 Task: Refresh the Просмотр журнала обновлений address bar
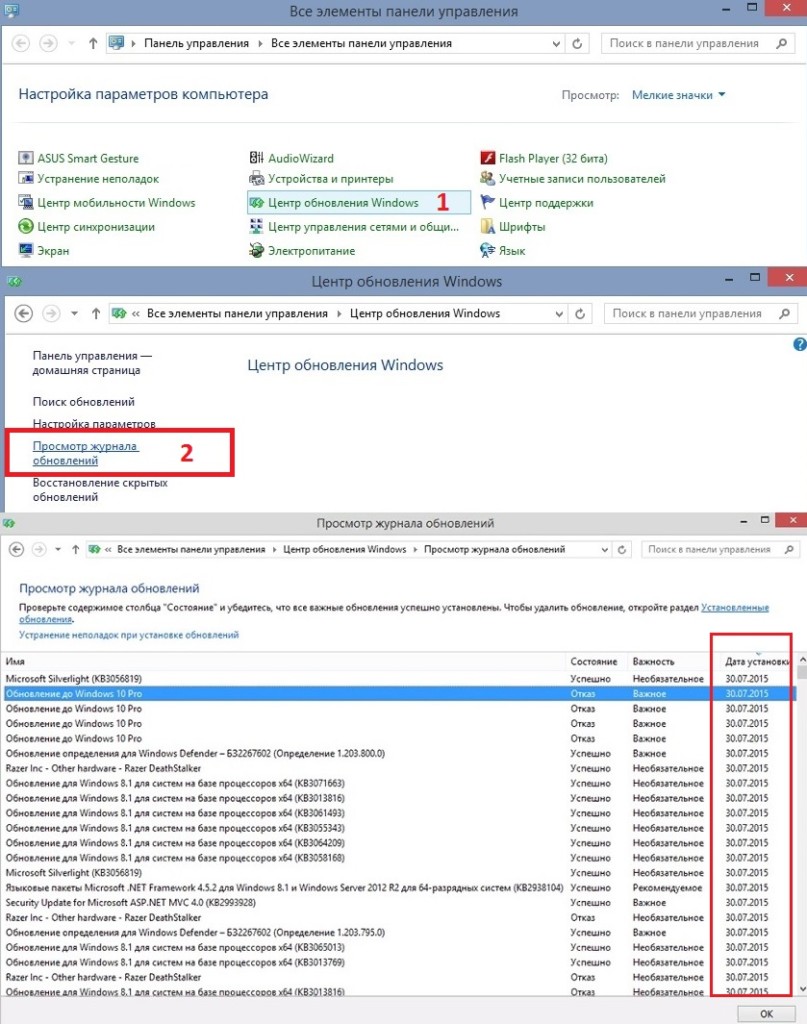(x=622, y=549)
